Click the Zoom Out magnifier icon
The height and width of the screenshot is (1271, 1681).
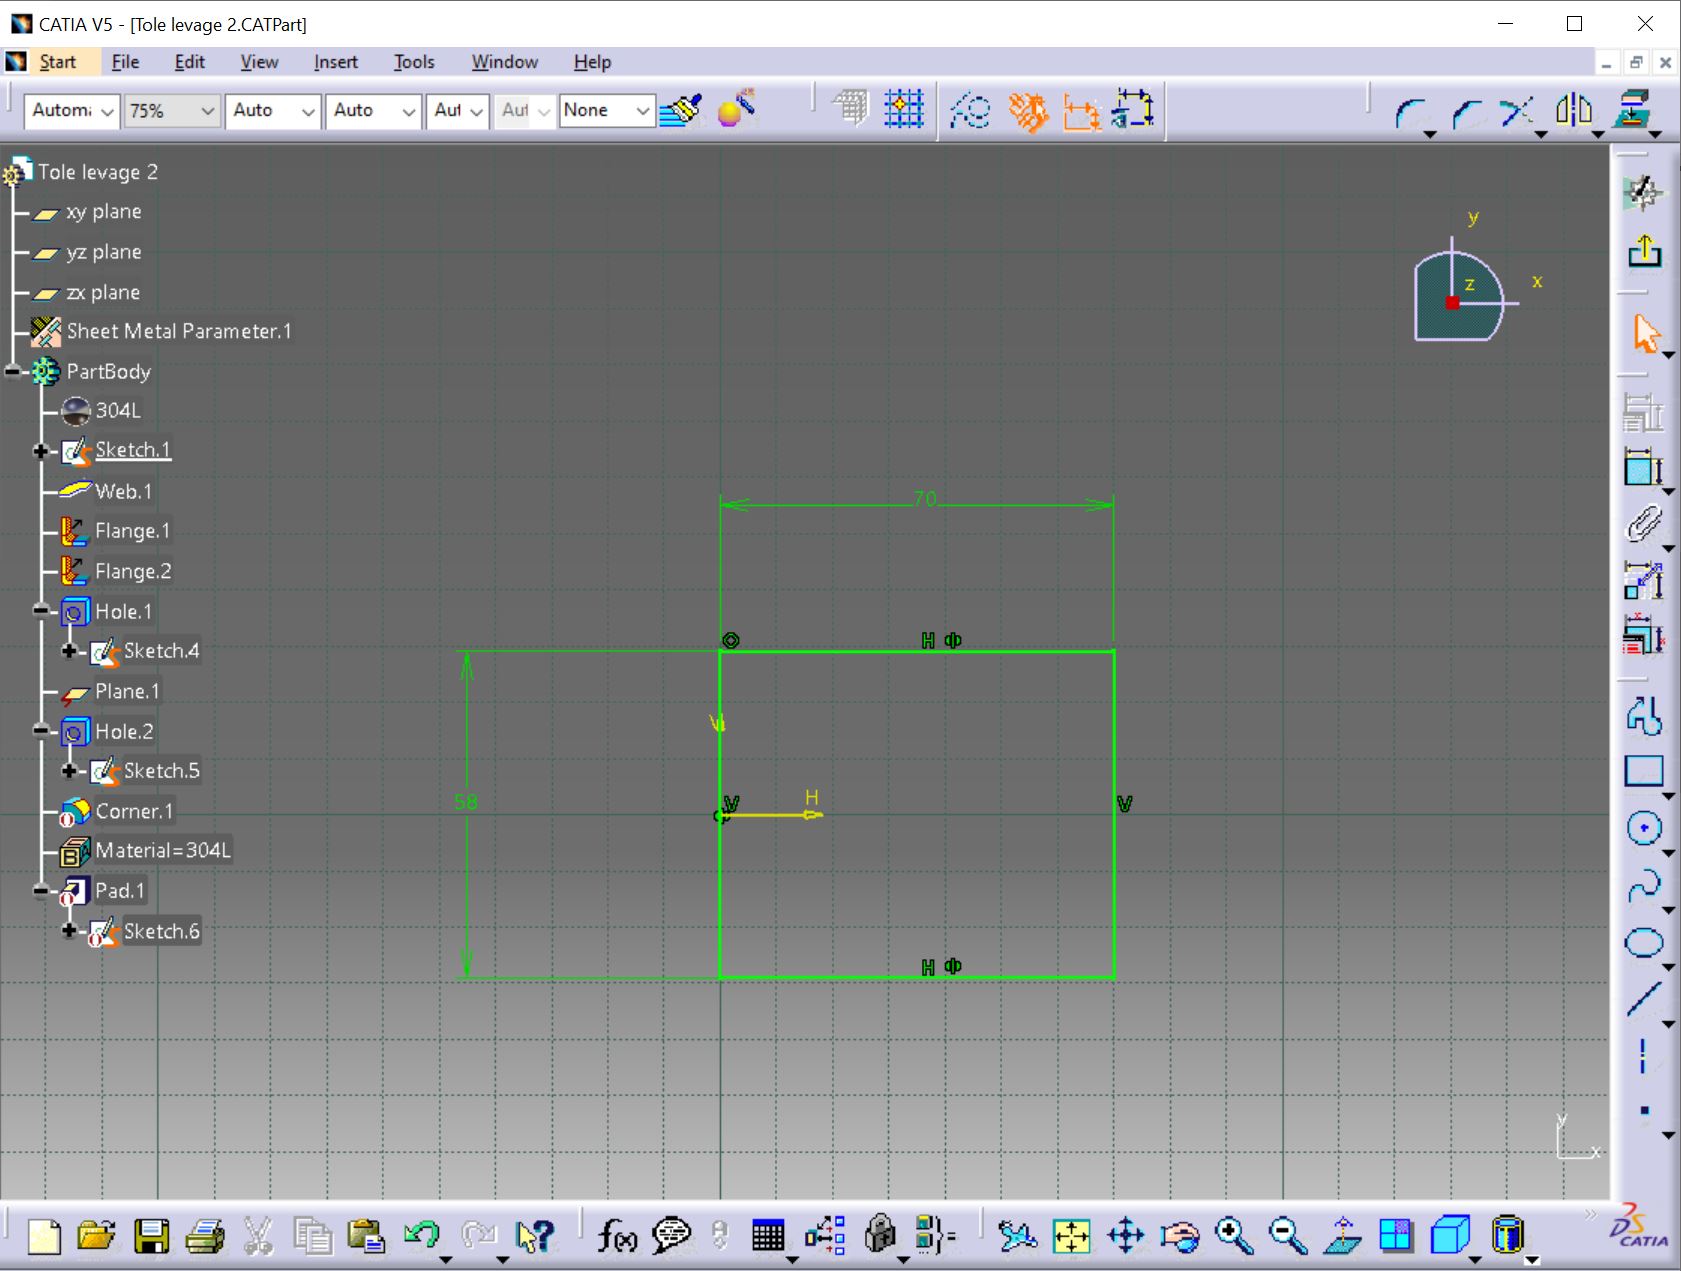(1287, 1236)
